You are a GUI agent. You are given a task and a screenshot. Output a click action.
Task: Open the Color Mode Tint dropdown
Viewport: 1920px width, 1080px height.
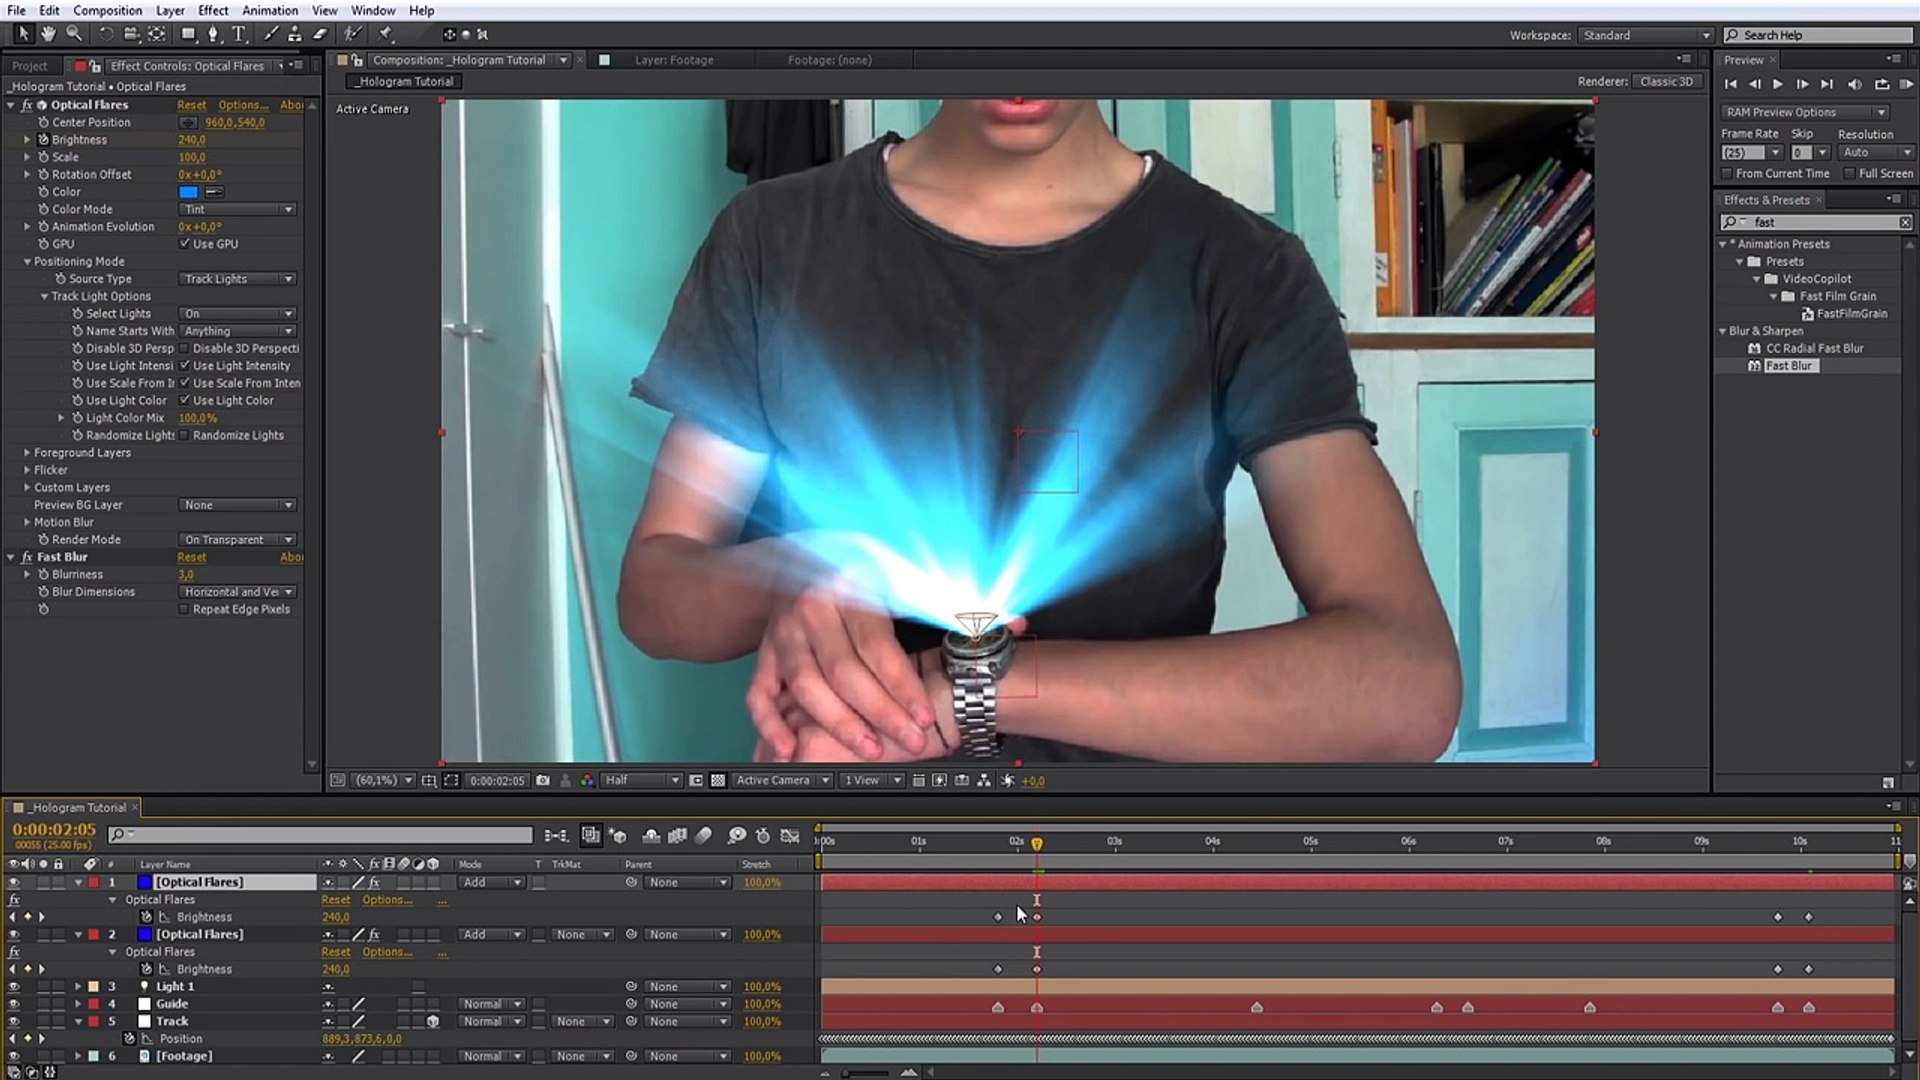click(x=238, y=210)
